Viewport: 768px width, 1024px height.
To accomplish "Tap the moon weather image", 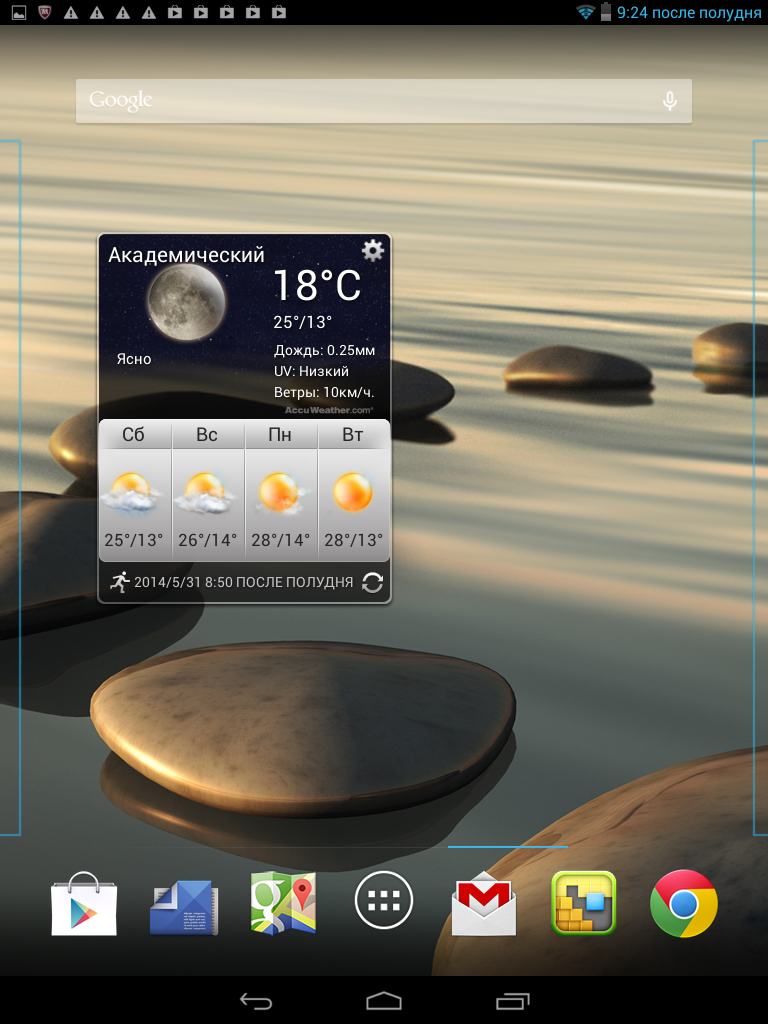I will click(186, 302).
